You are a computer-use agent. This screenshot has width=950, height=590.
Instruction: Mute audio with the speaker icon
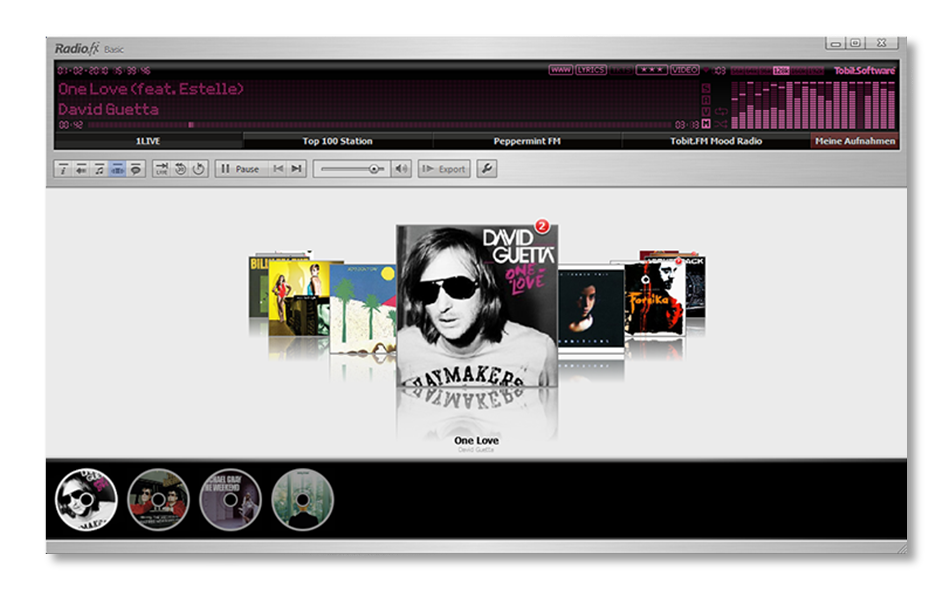coord(401,169)
